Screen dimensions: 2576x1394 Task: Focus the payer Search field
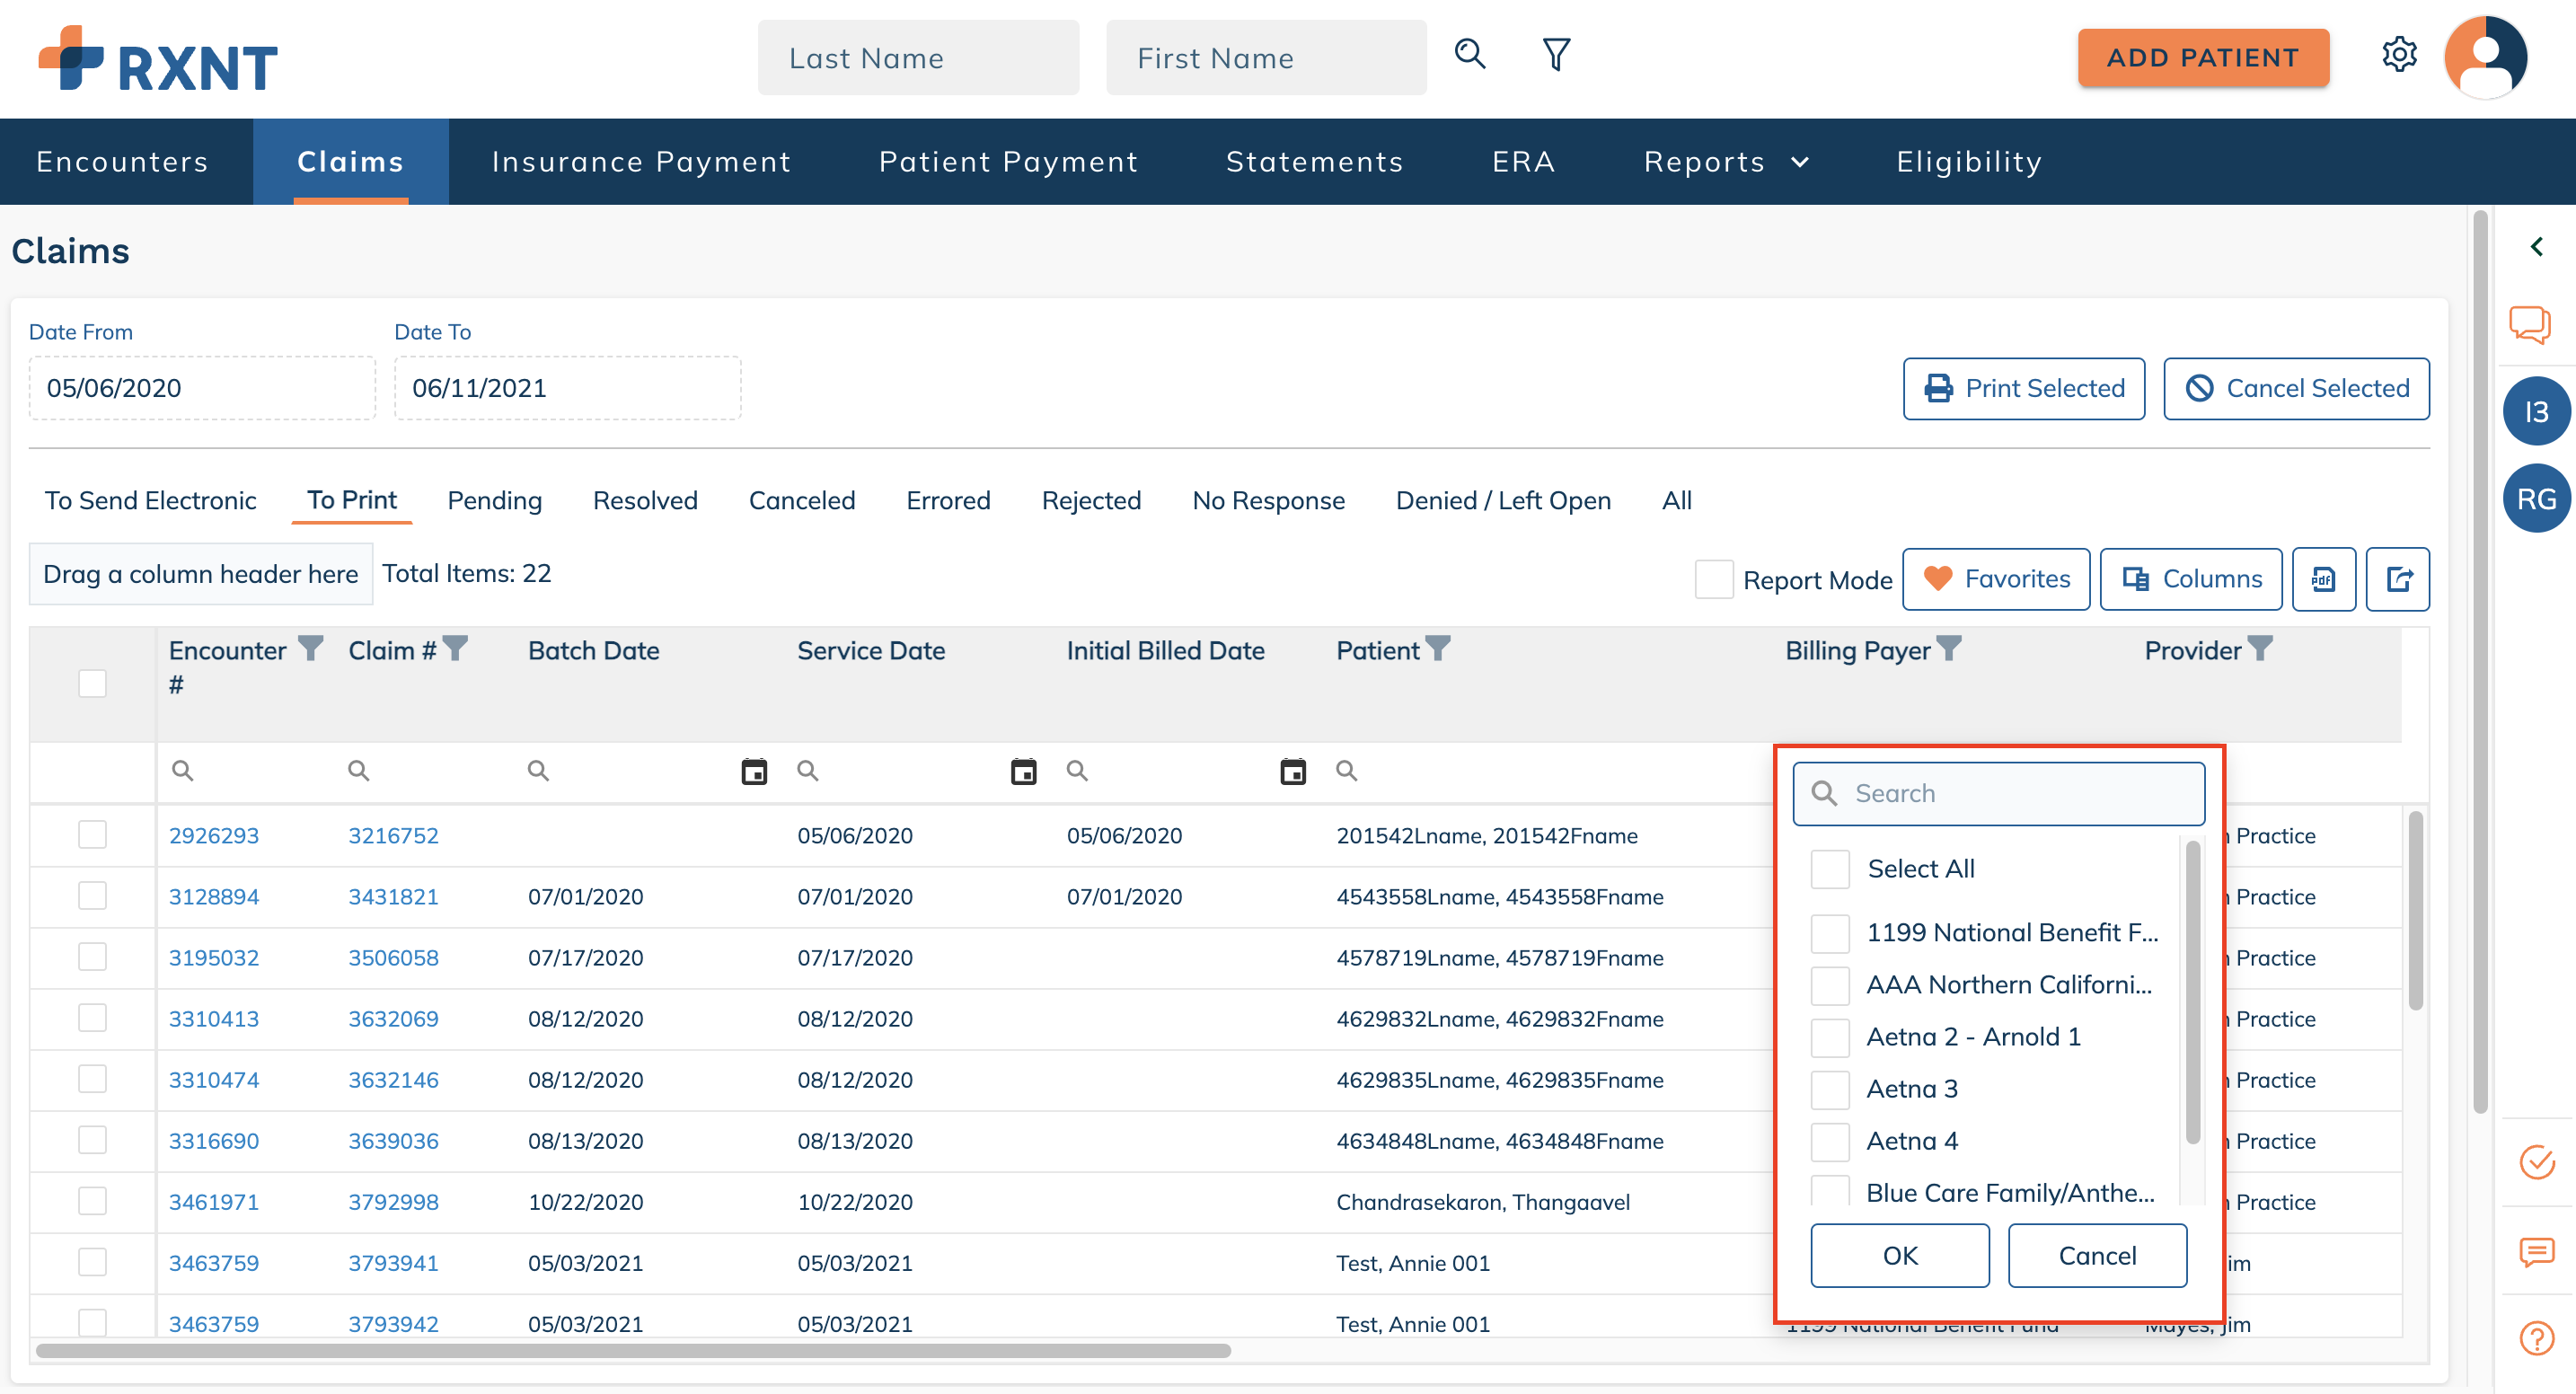[x=1998, y=793]
